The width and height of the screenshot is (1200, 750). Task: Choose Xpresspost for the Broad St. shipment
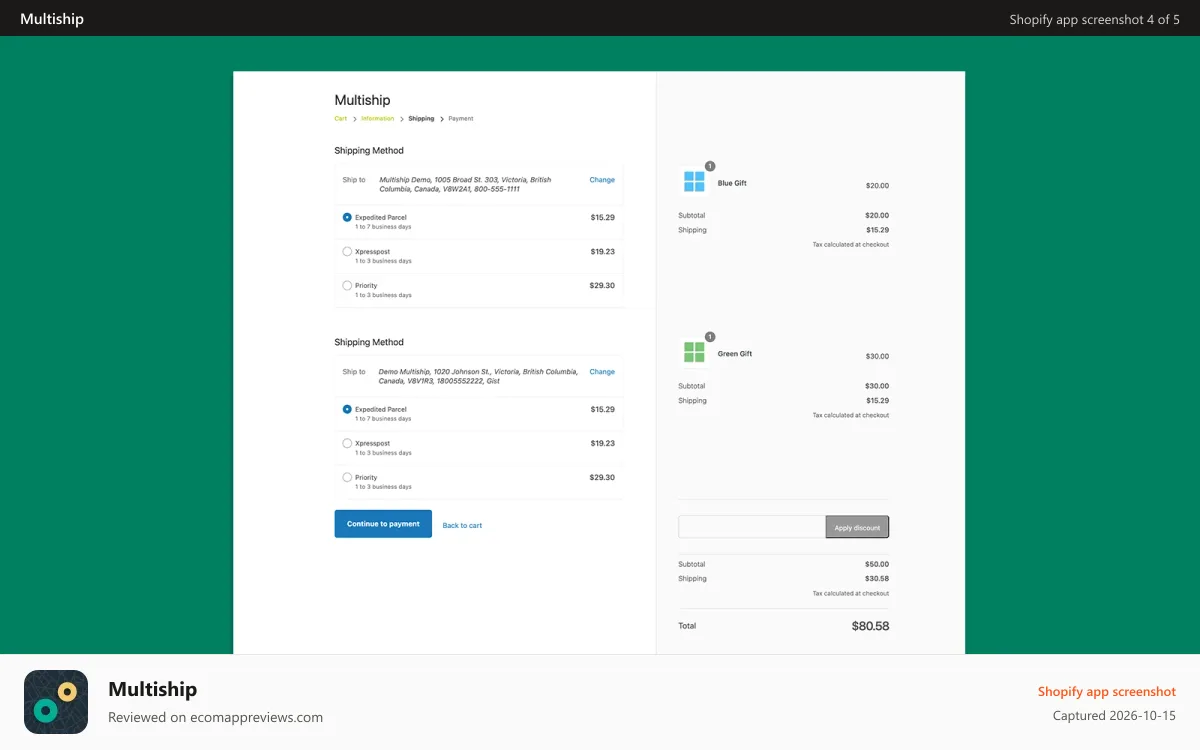click(x=347, y=251)
